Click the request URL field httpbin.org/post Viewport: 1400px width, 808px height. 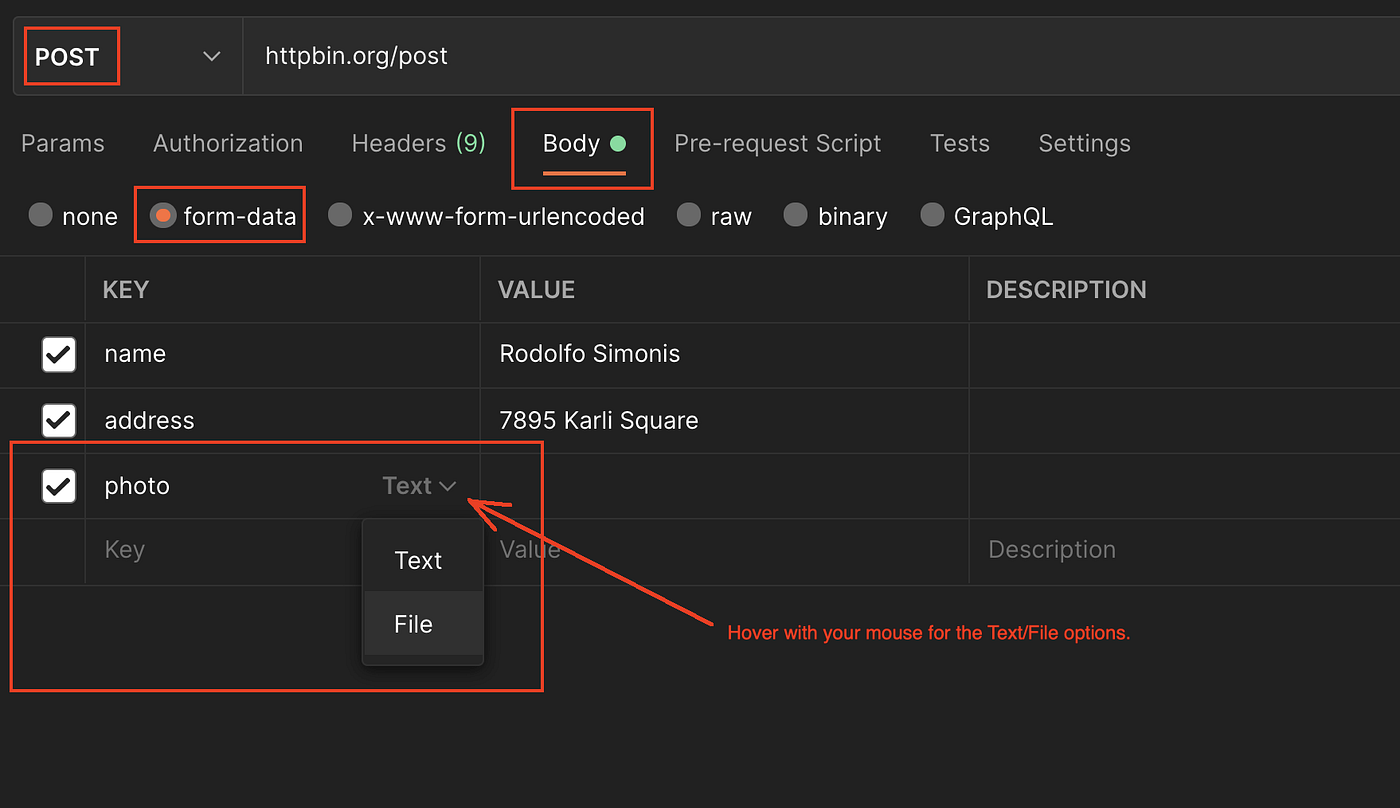click(x=820, y=56)
